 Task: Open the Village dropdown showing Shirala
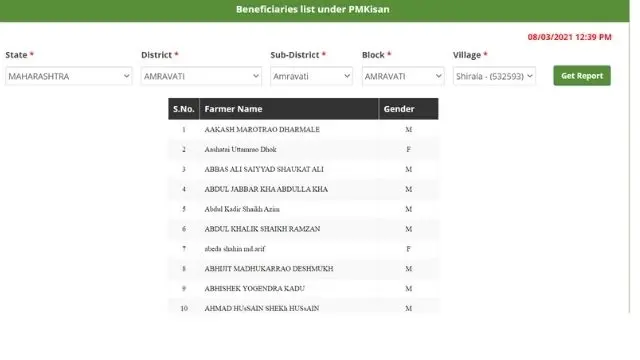click(494, 76)
